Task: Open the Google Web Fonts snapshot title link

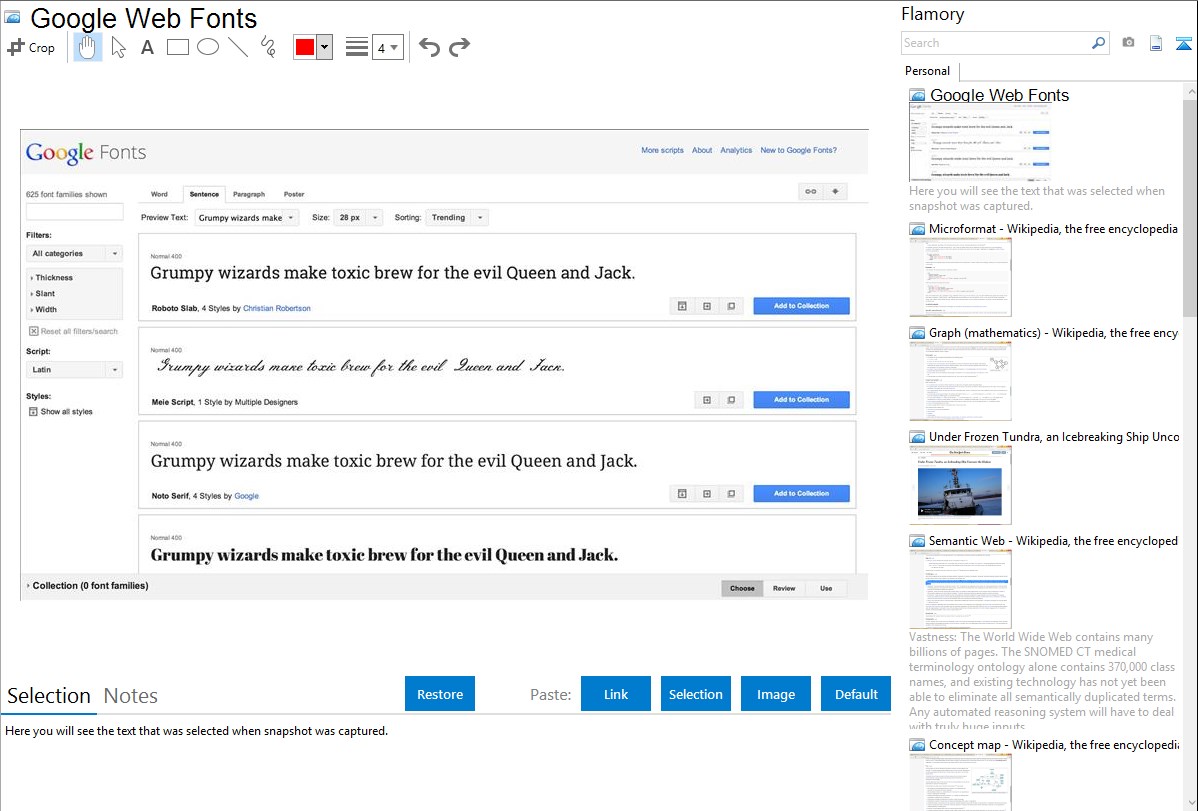Action: [x=999, y=96]
